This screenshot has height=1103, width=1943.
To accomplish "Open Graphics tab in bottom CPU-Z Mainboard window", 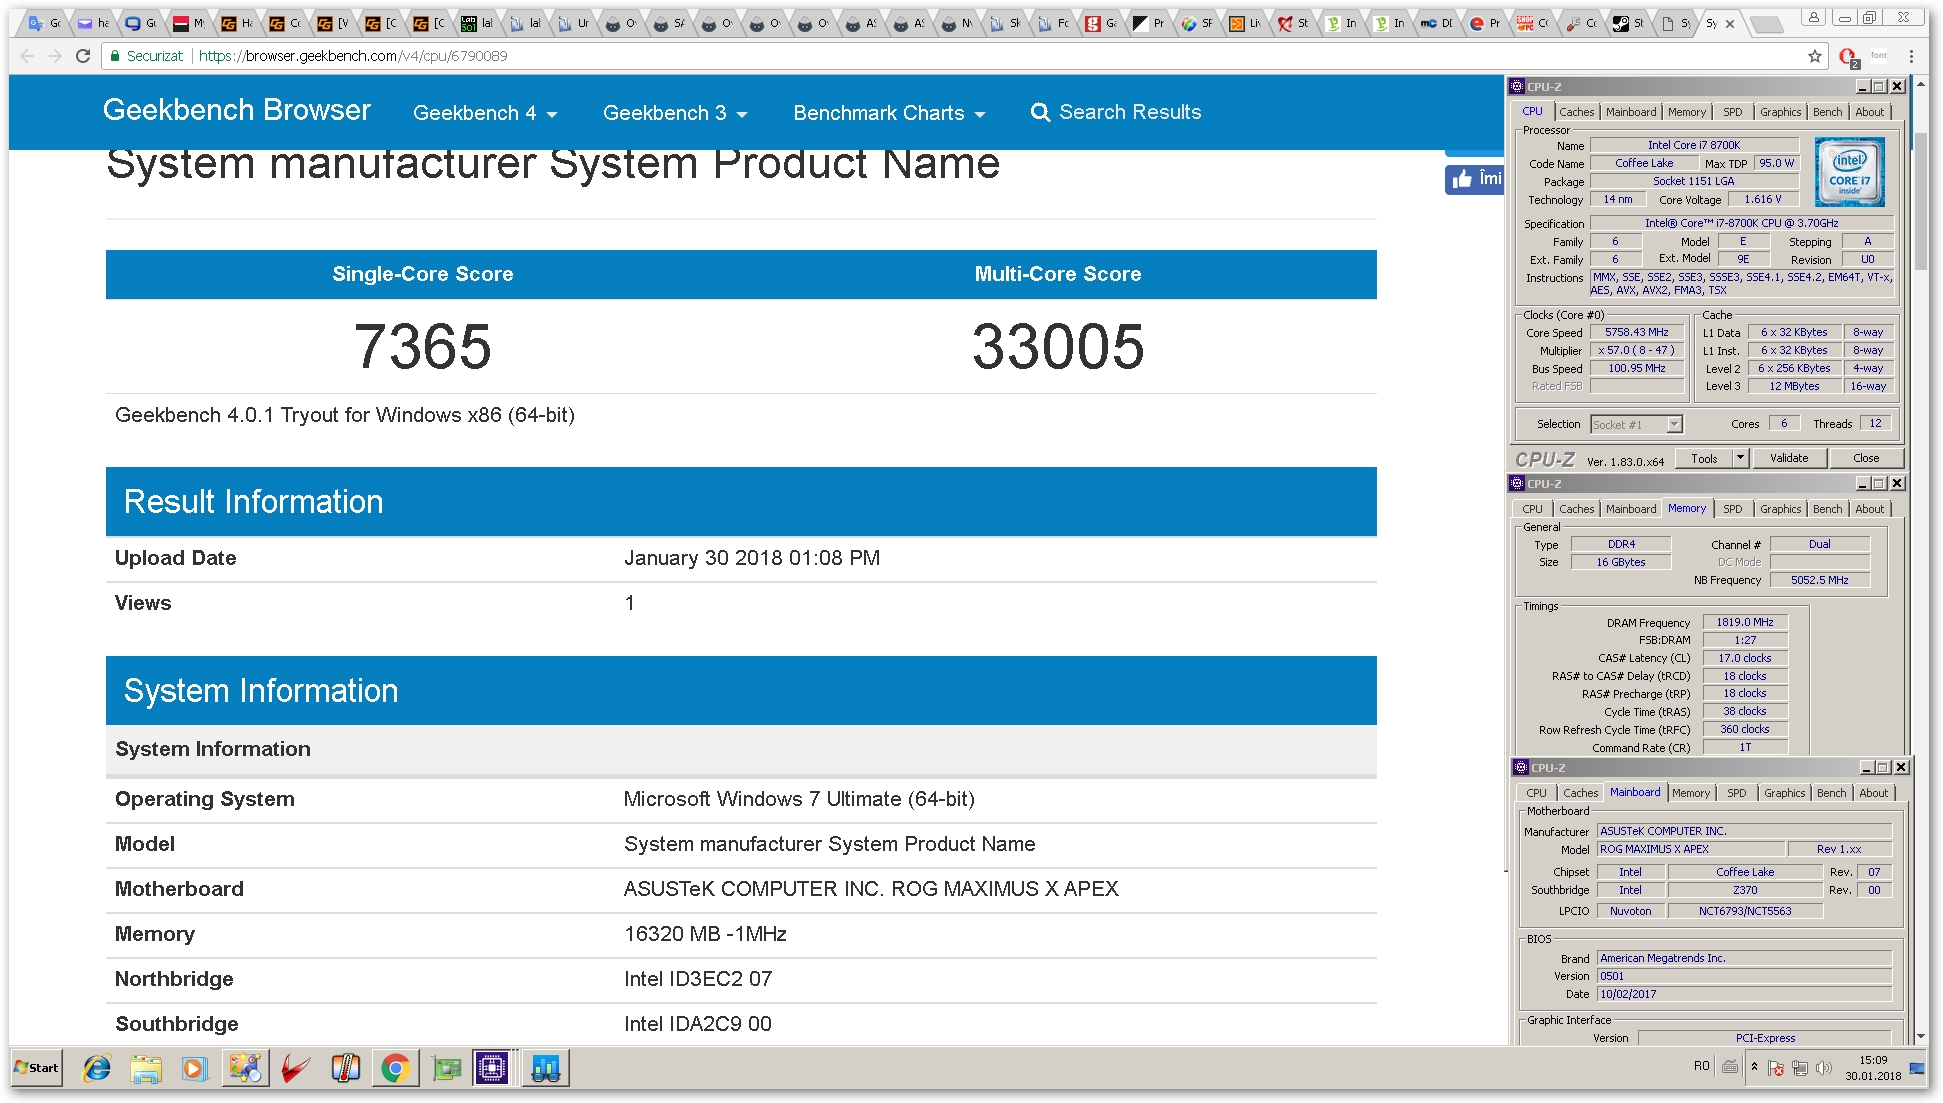I will (x=1785, y=793).
